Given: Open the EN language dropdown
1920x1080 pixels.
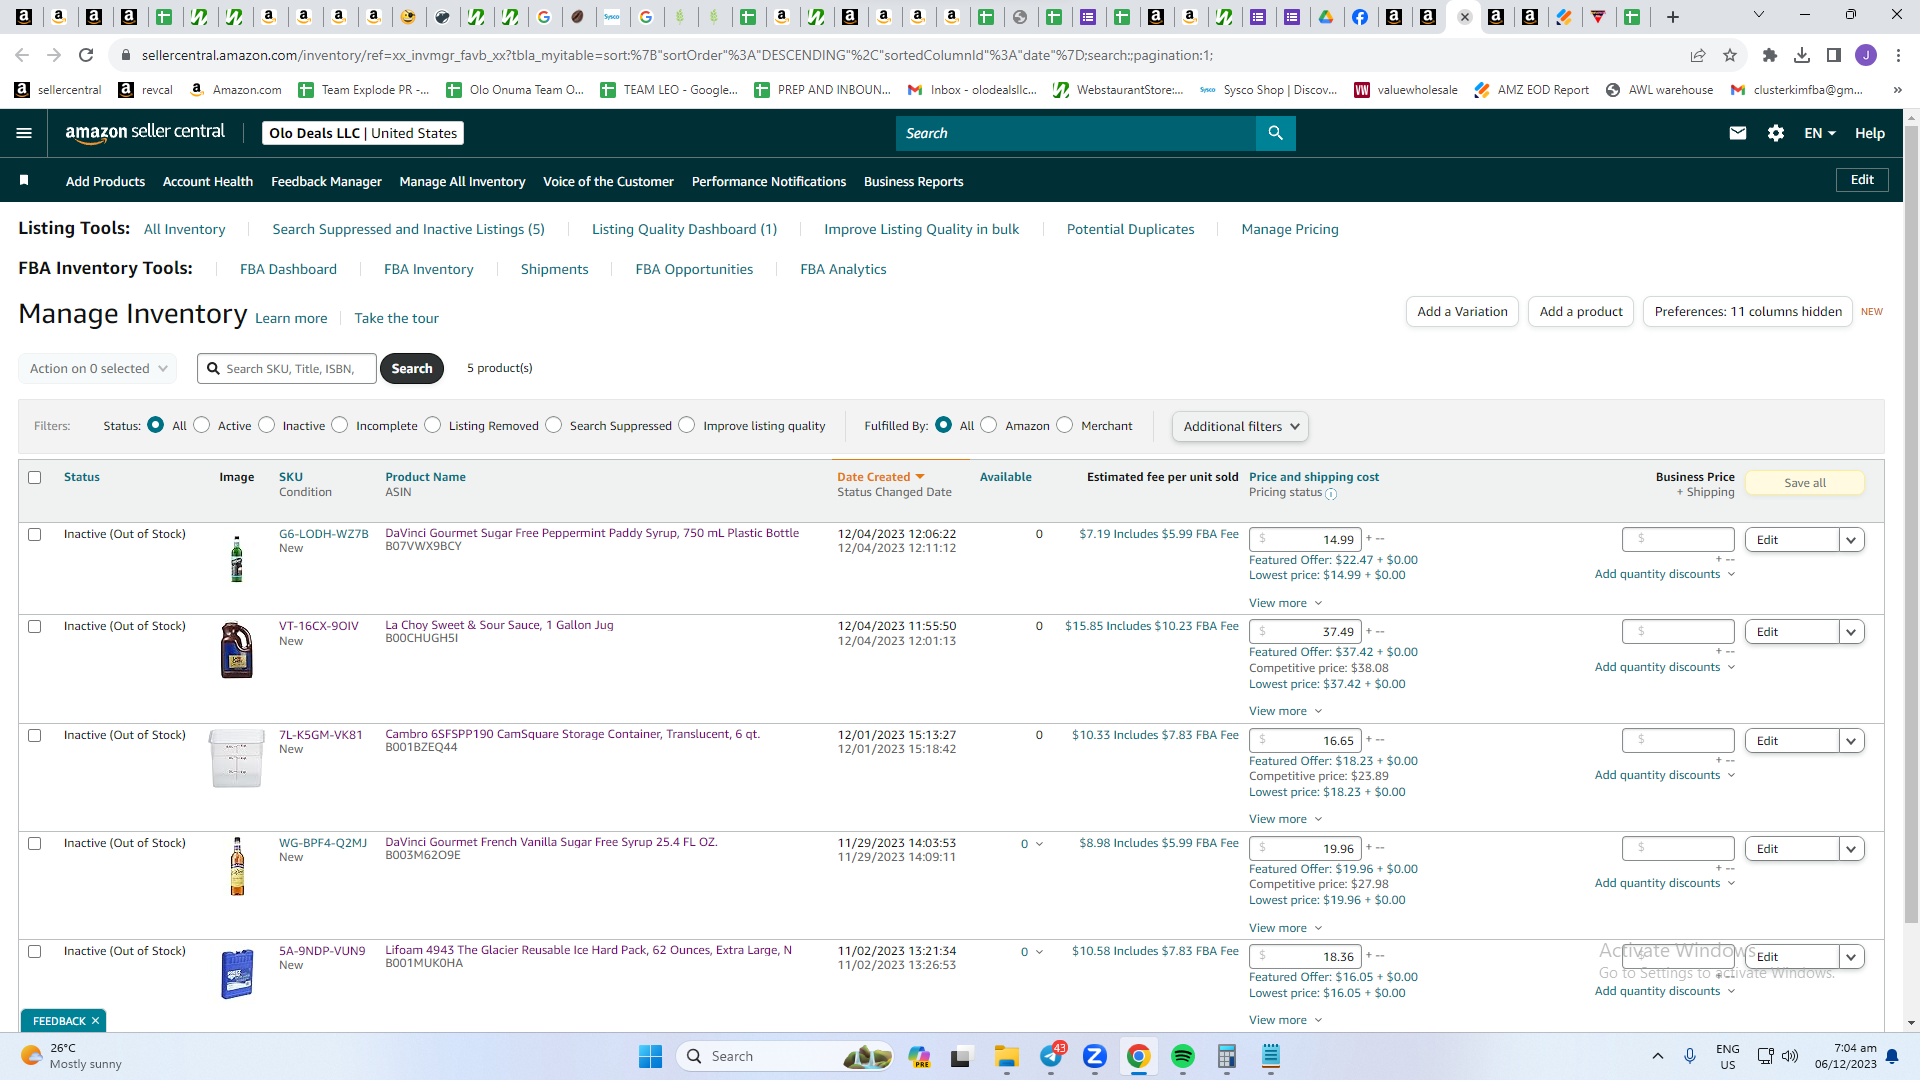Looking at the screenshot, I should 1820,133.
